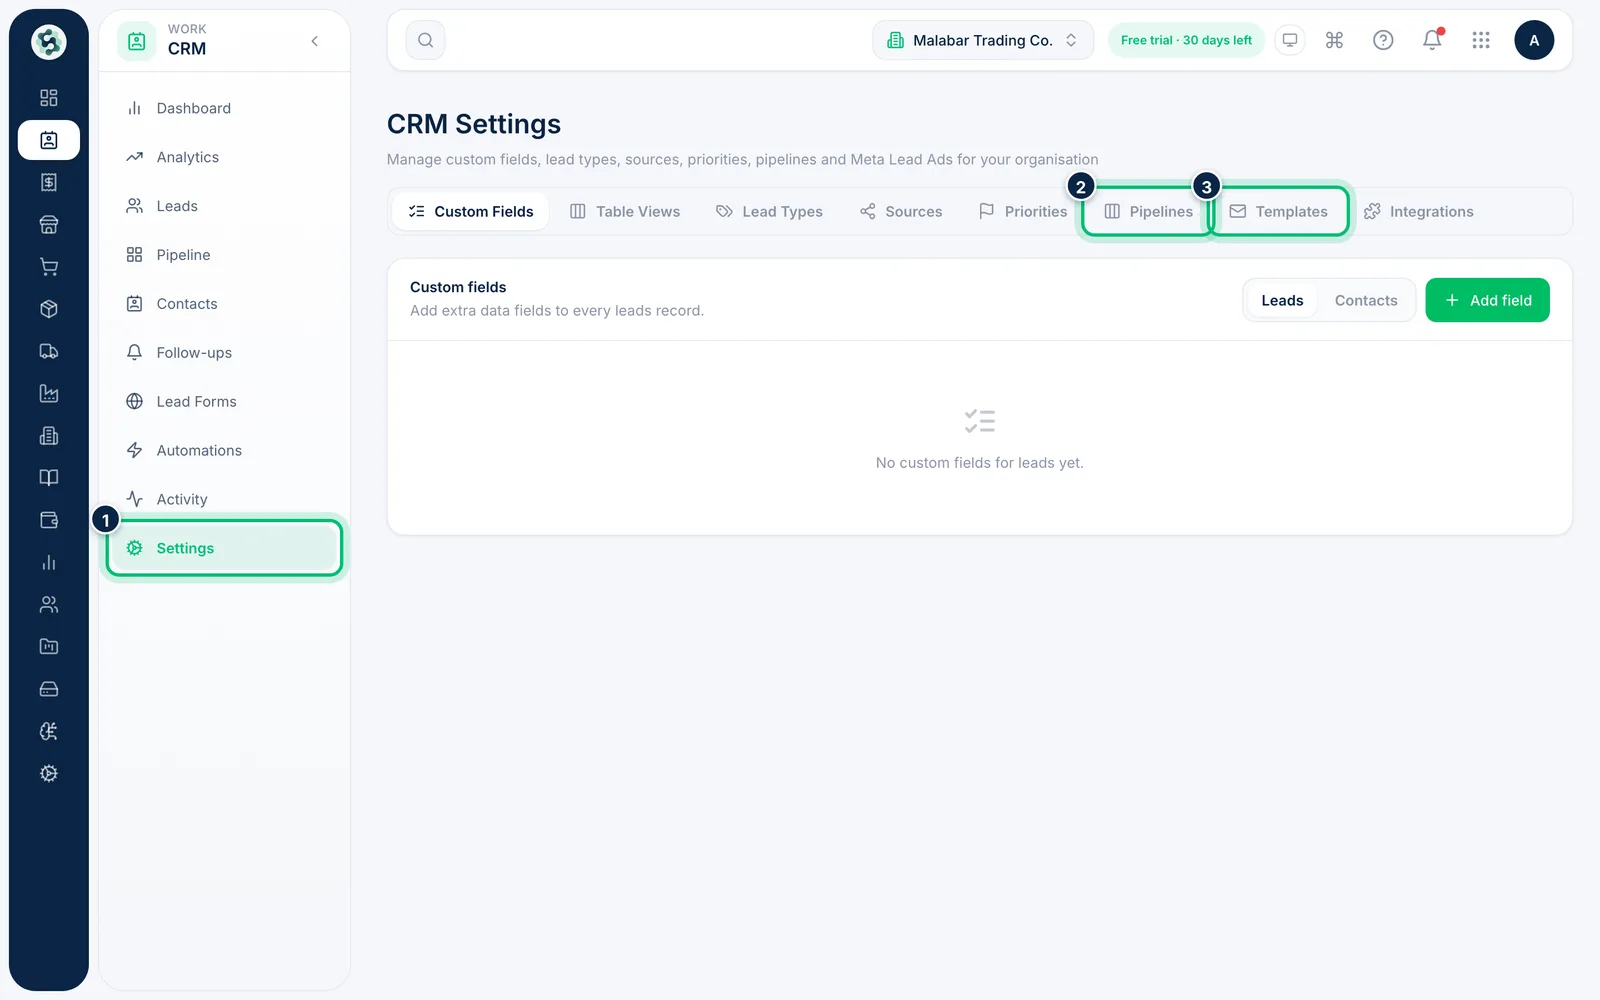The image size is (1600, 1000).
Task: Switch to the Table Views tab
Action: [x=625, y=211]
